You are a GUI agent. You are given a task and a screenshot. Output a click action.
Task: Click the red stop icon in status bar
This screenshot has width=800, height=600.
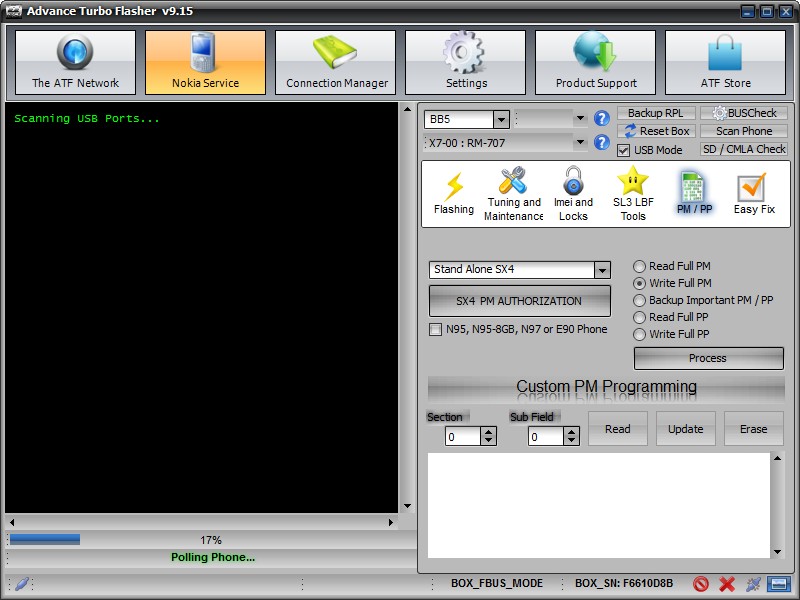[x=701, y=584]
